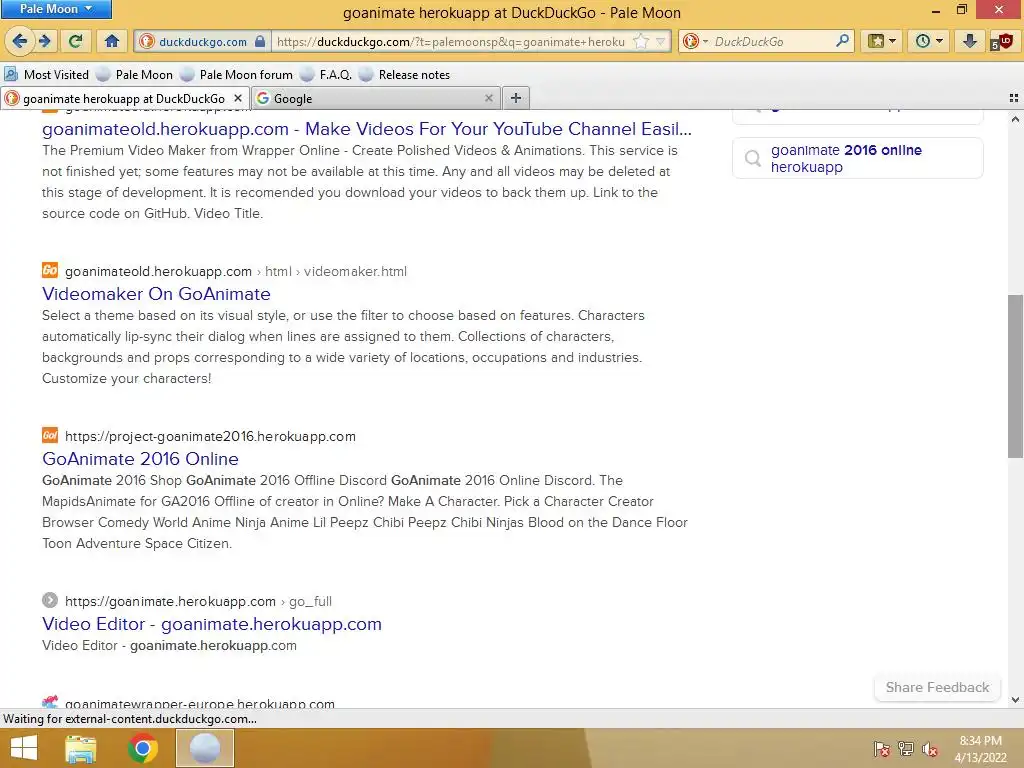This screenshot has height=768, width=1024.
Task: Close the DuckDuckGo tab
Action: 238,98
